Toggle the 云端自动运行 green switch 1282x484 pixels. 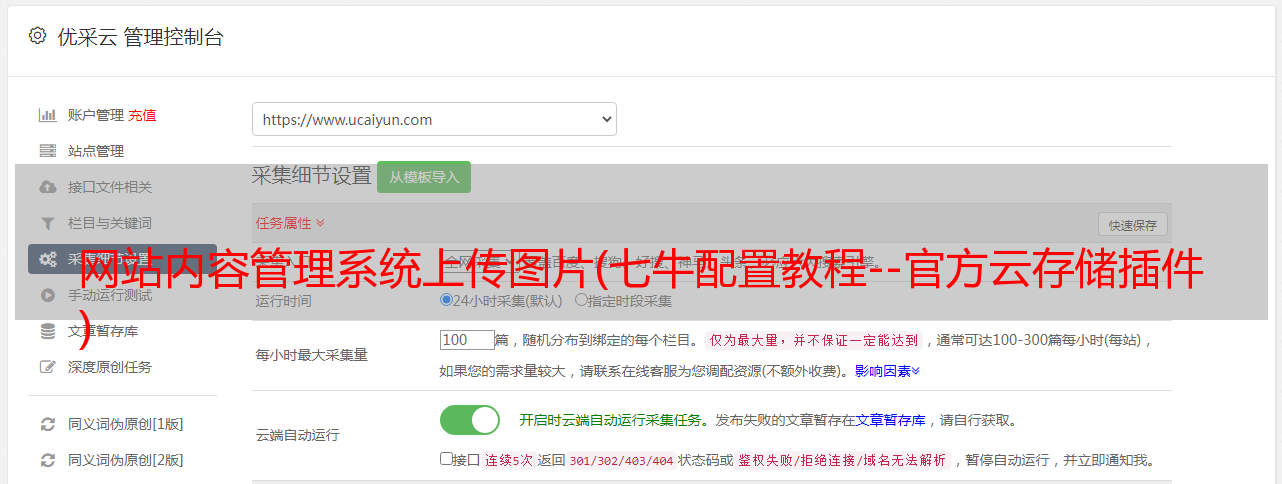(x=470, y=420)
